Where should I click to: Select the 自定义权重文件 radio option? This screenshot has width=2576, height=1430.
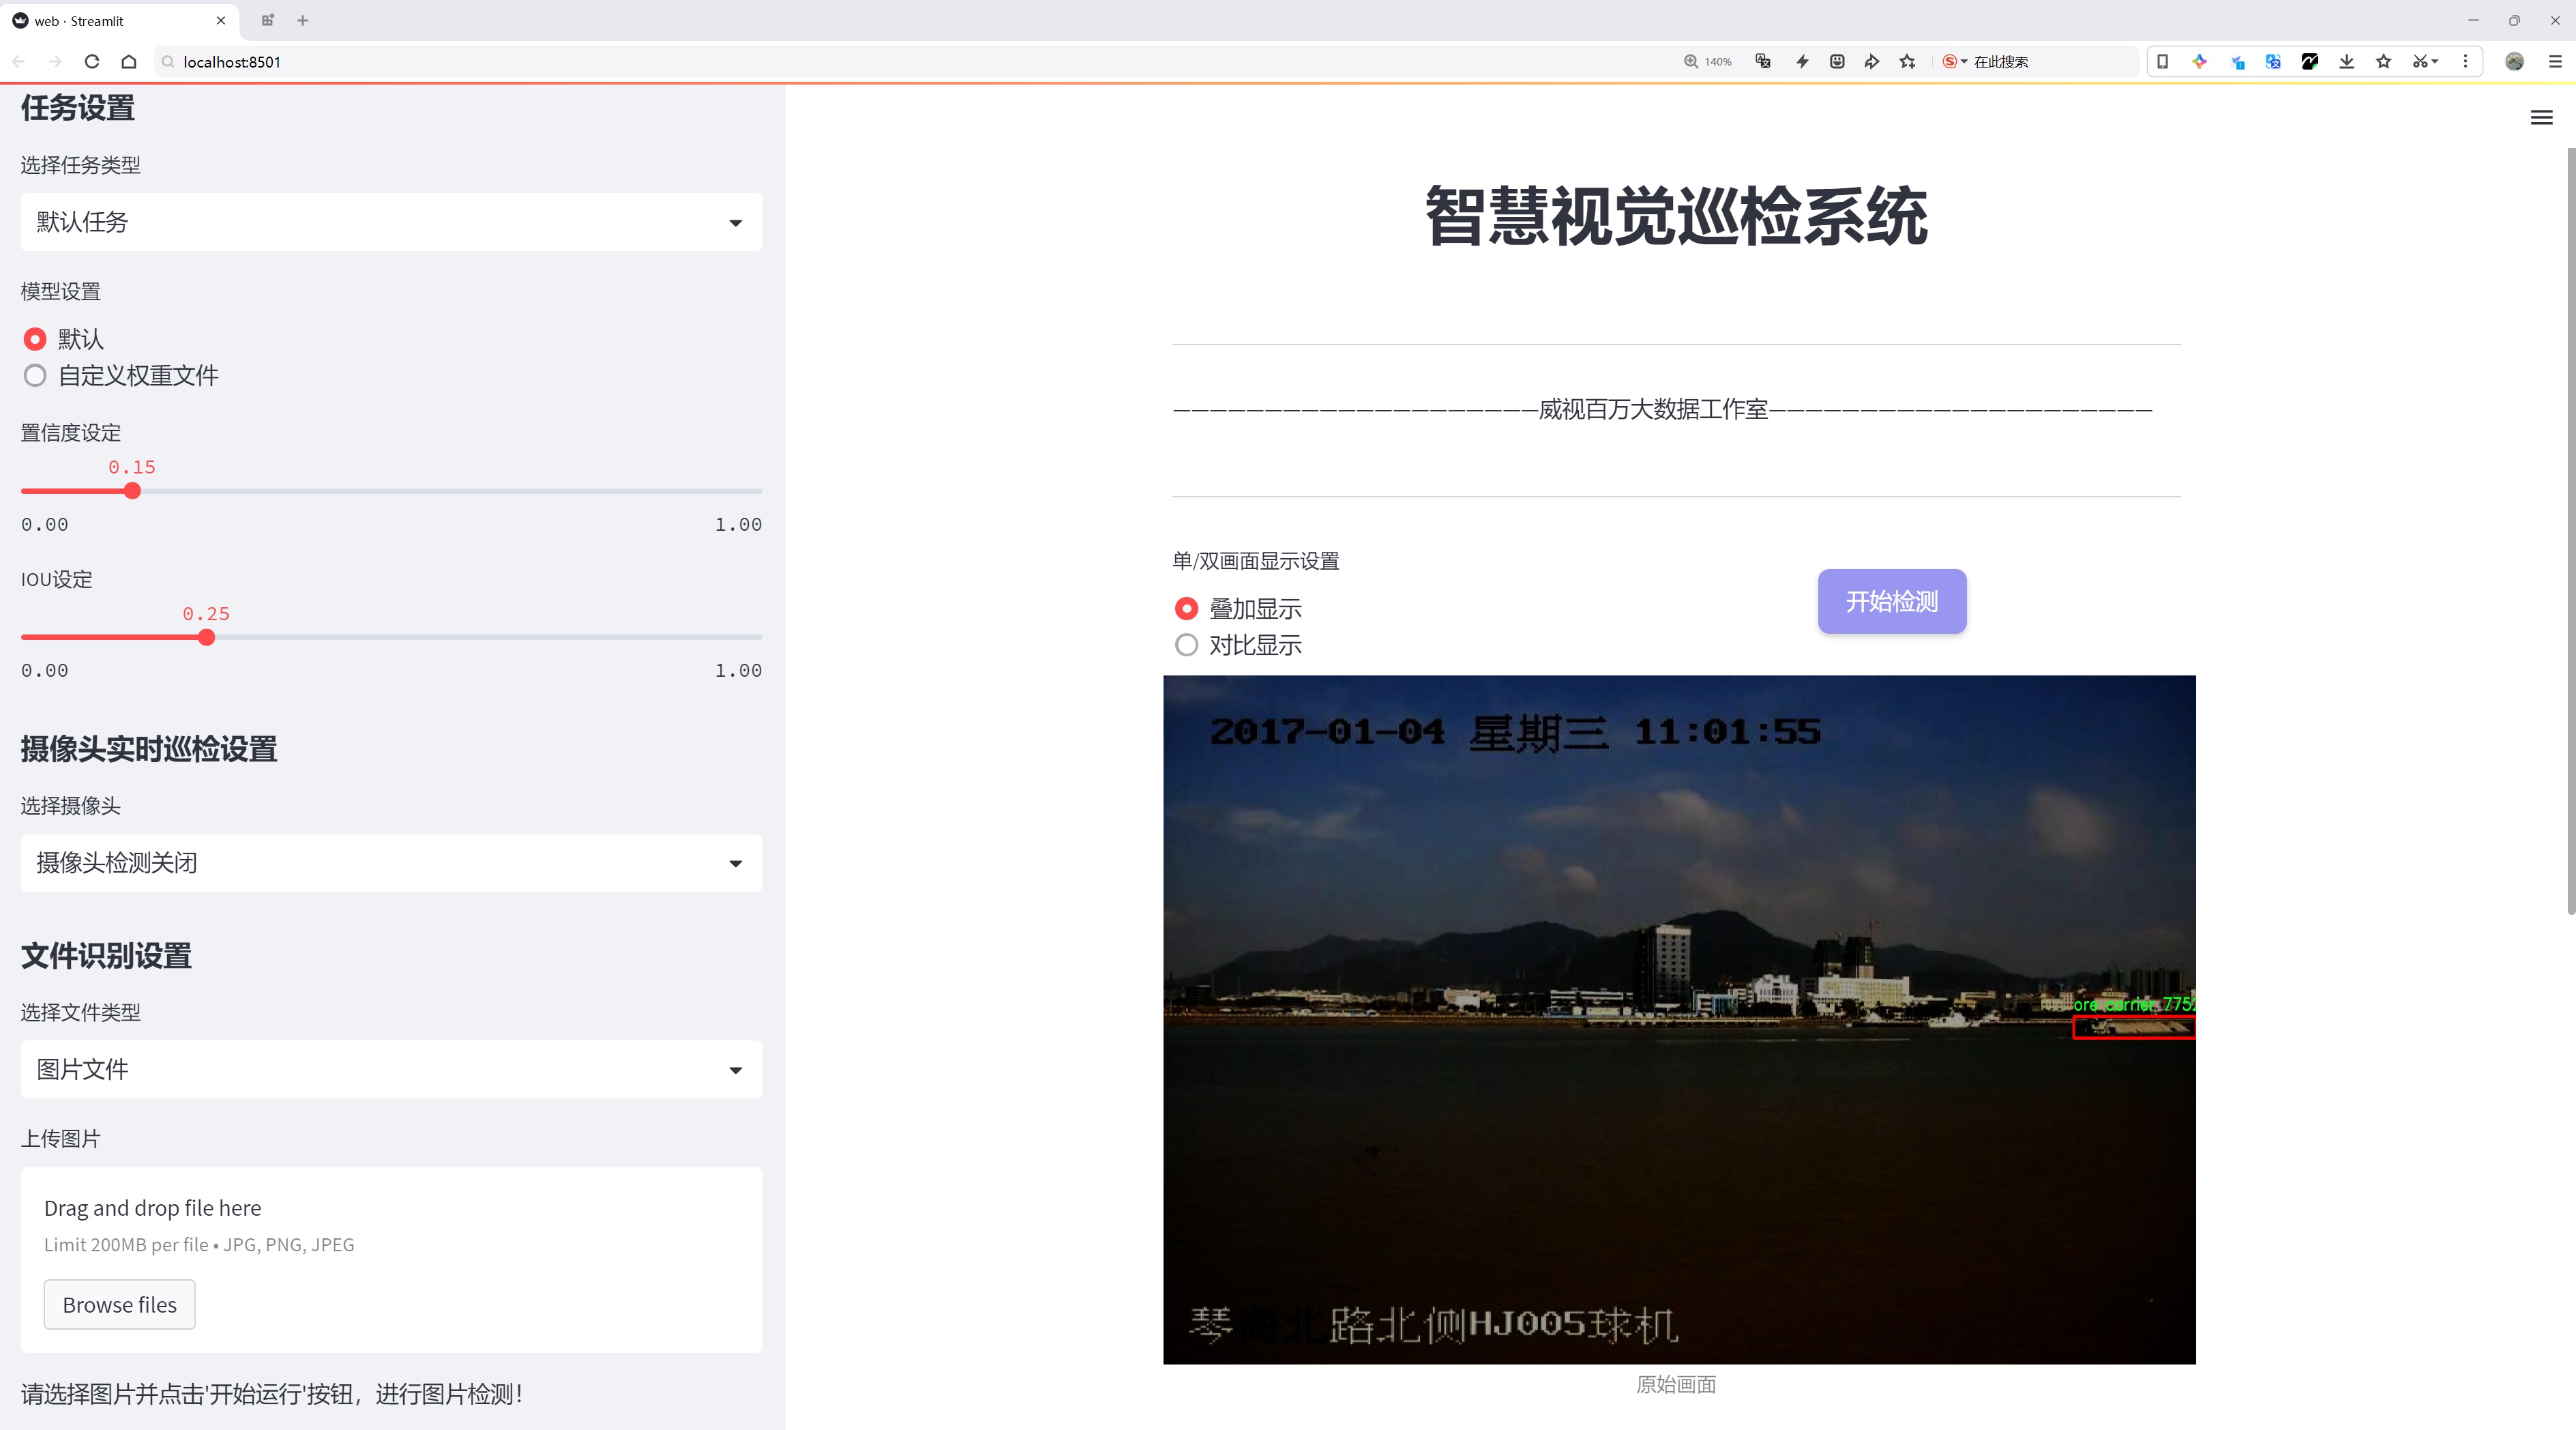pyautogui.click(x=35, y=376)
